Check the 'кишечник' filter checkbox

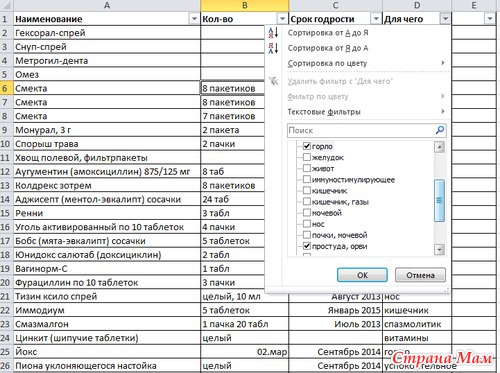click(307, 190)
